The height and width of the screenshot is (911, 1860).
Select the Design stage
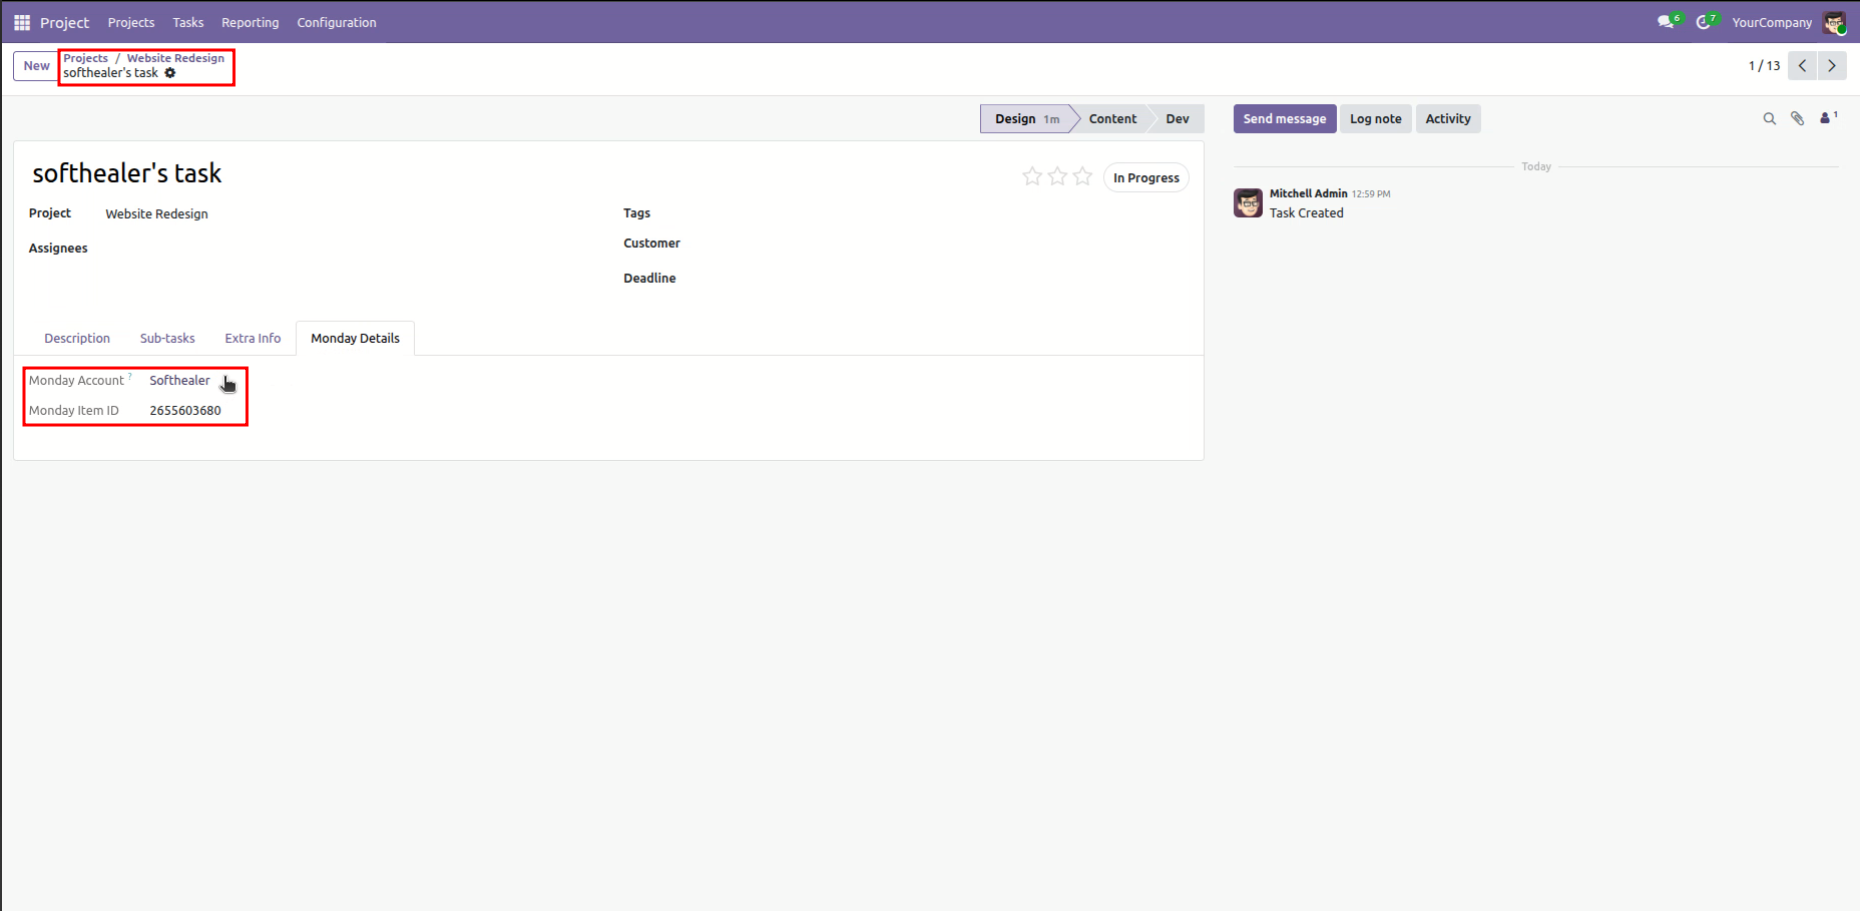(1026, 119)
